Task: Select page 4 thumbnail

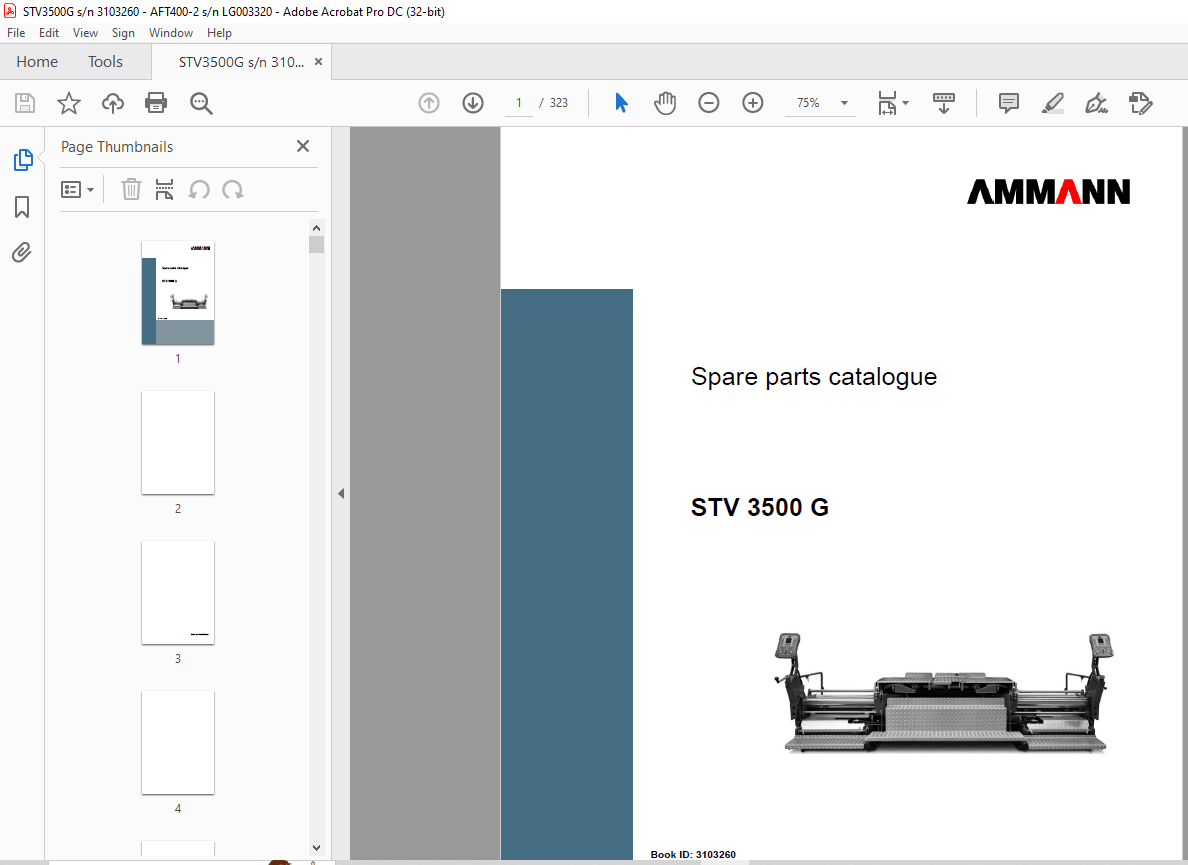Action: point(178,743)
